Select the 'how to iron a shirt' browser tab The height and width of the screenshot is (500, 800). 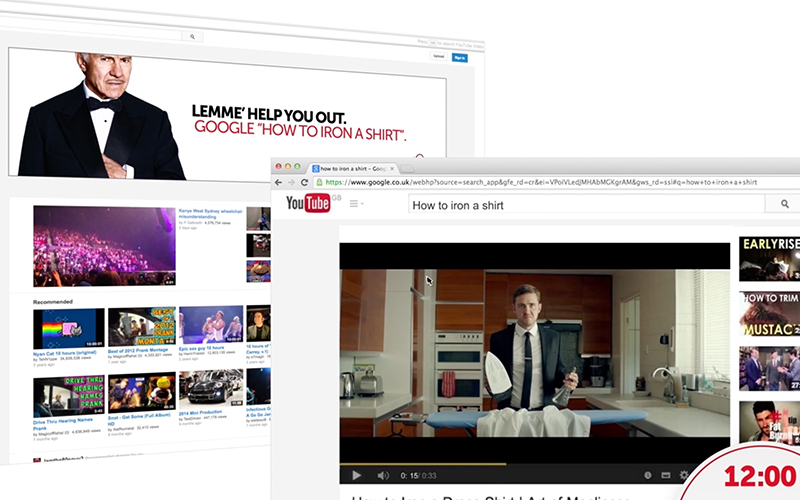tap(351, 168)
